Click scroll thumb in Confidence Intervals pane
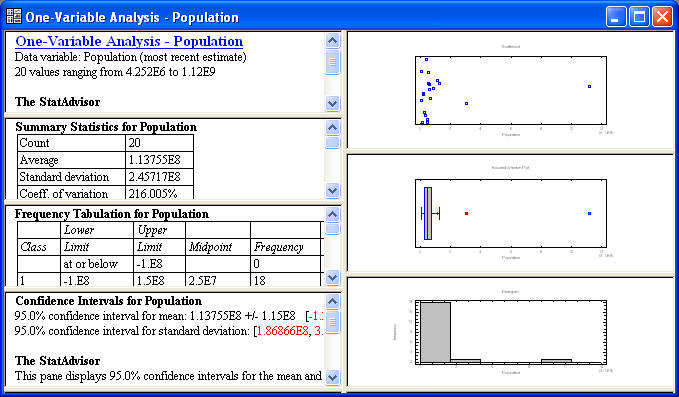 coord(332,322)
